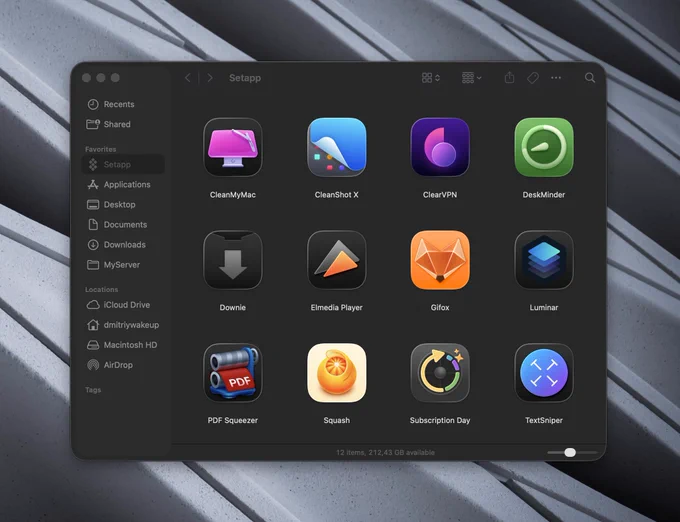Open the MyServer folder in sidebar

[123, 264]
